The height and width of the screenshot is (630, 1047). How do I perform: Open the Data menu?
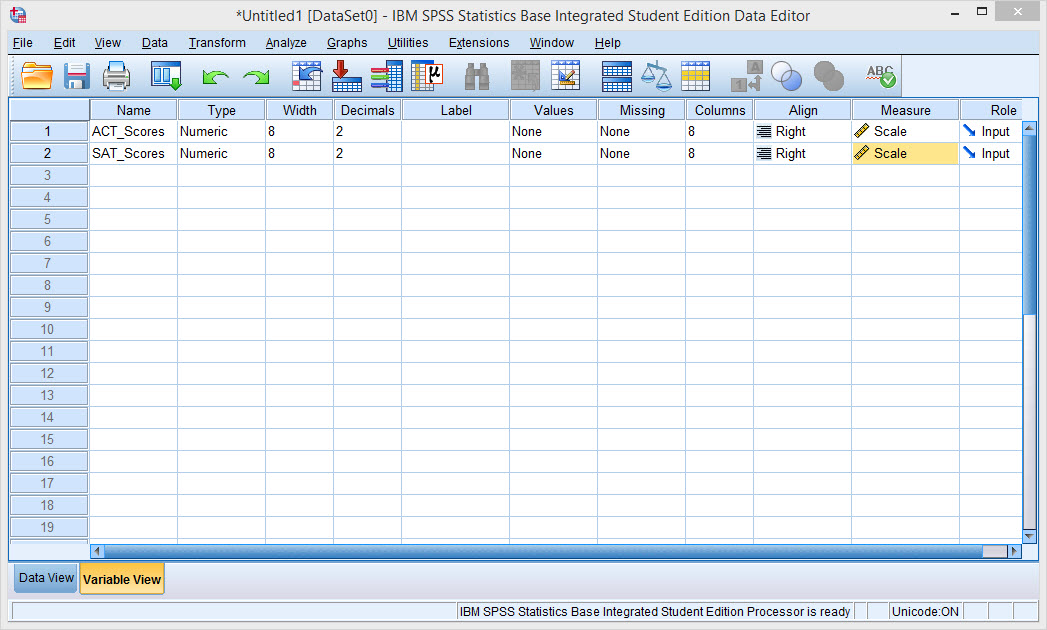(154, 43)
